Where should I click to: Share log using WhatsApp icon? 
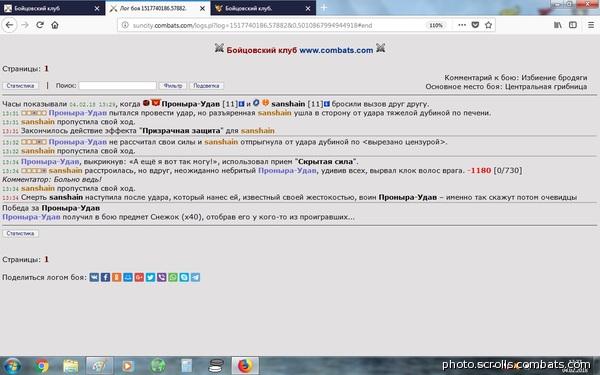click(x=173, y=277)
